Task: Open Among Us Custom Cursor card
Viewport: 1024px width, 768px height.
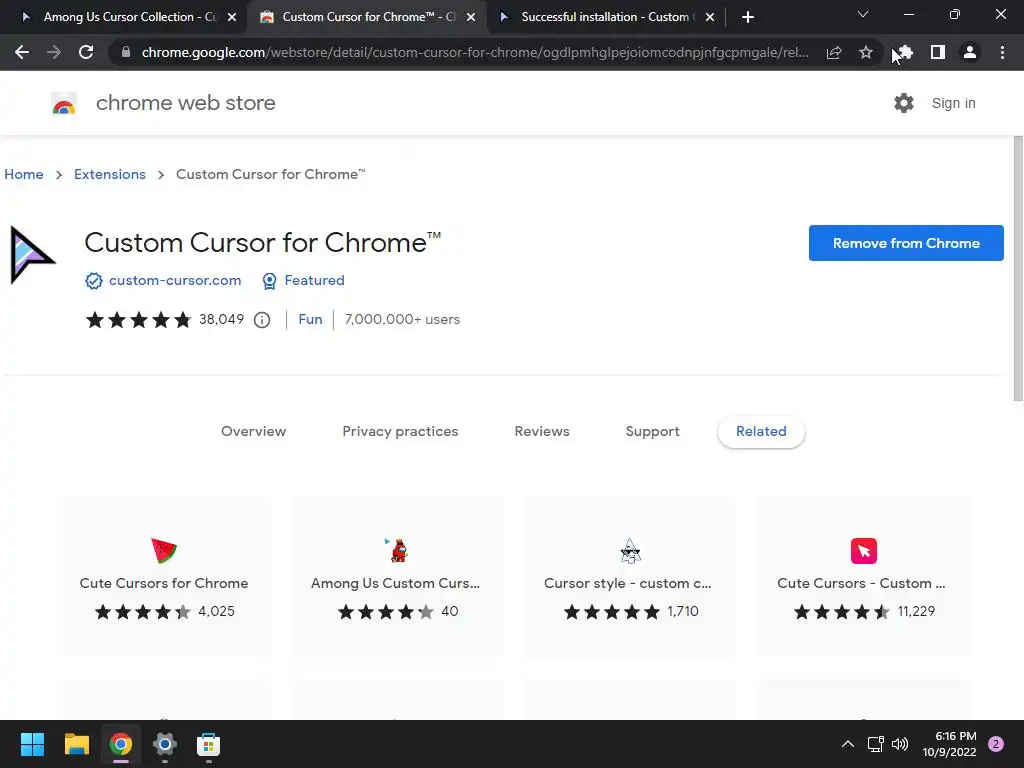Action: coord(397,576)
